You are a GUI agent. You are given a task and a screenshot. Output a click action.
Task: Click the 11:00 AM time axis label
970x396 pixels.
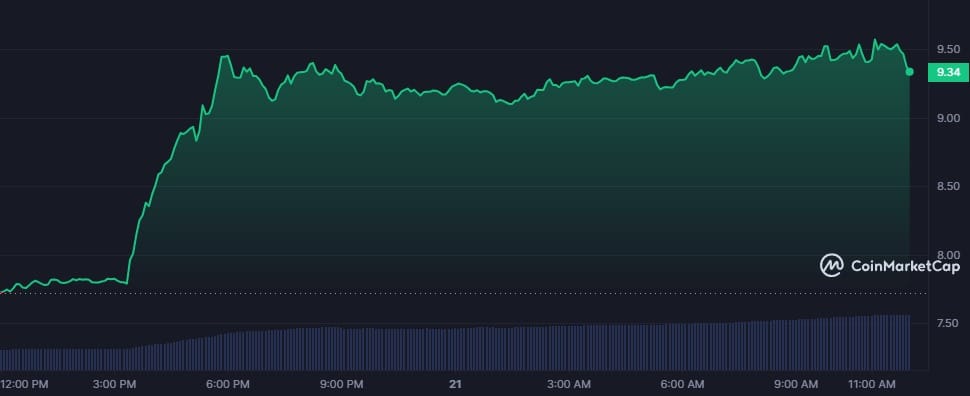(x=873, y=384)
